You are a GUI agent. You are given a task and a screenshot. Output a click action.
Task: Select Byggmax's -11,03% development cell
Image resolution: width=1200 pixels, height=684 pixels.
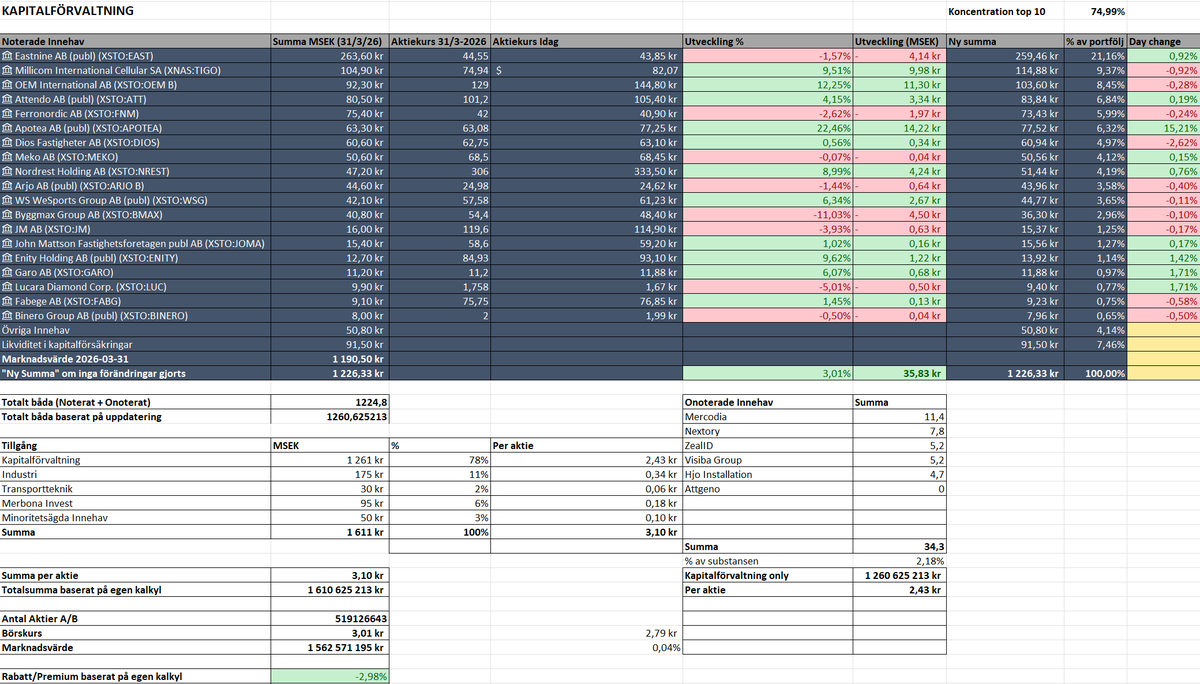coord(767,215)
